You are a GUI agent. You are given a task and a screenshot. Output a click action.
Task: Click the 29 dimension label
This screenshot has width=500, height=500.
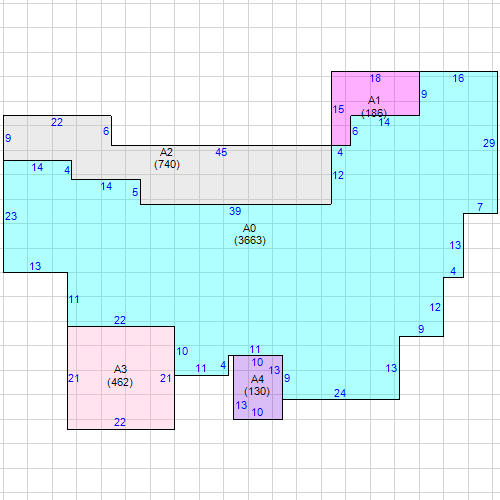[x=489, y=143]
